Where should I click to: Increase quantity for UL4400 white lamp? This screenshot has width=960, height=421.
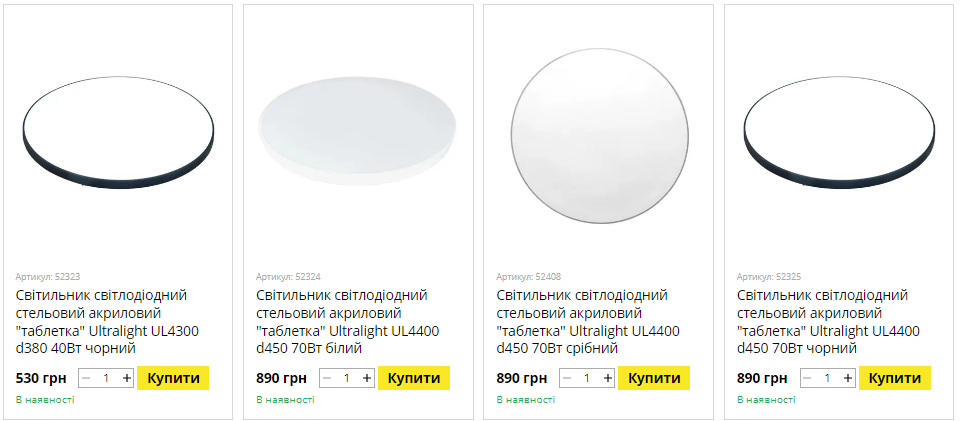tap(367, 378)
